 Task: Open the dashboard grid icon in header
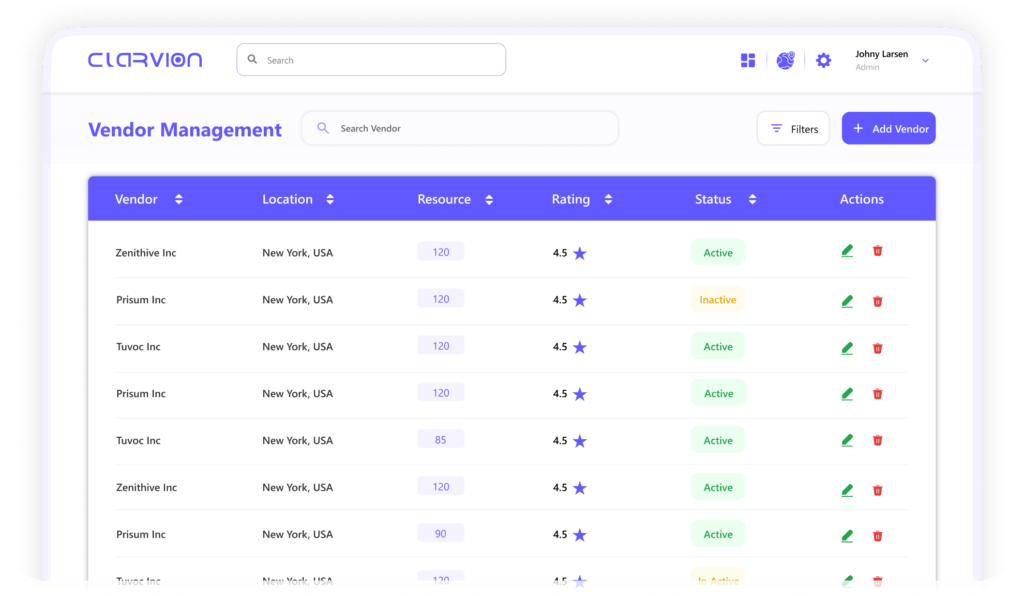748,60
